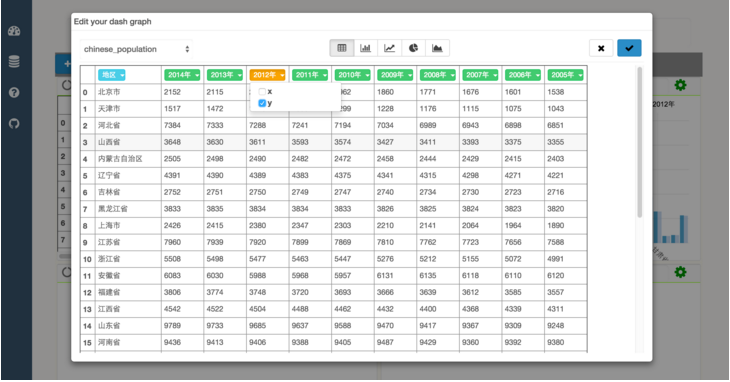Open the GitHub icon in sidebar
This screenshot has height=382, width=730.
(x=14, y=123)
